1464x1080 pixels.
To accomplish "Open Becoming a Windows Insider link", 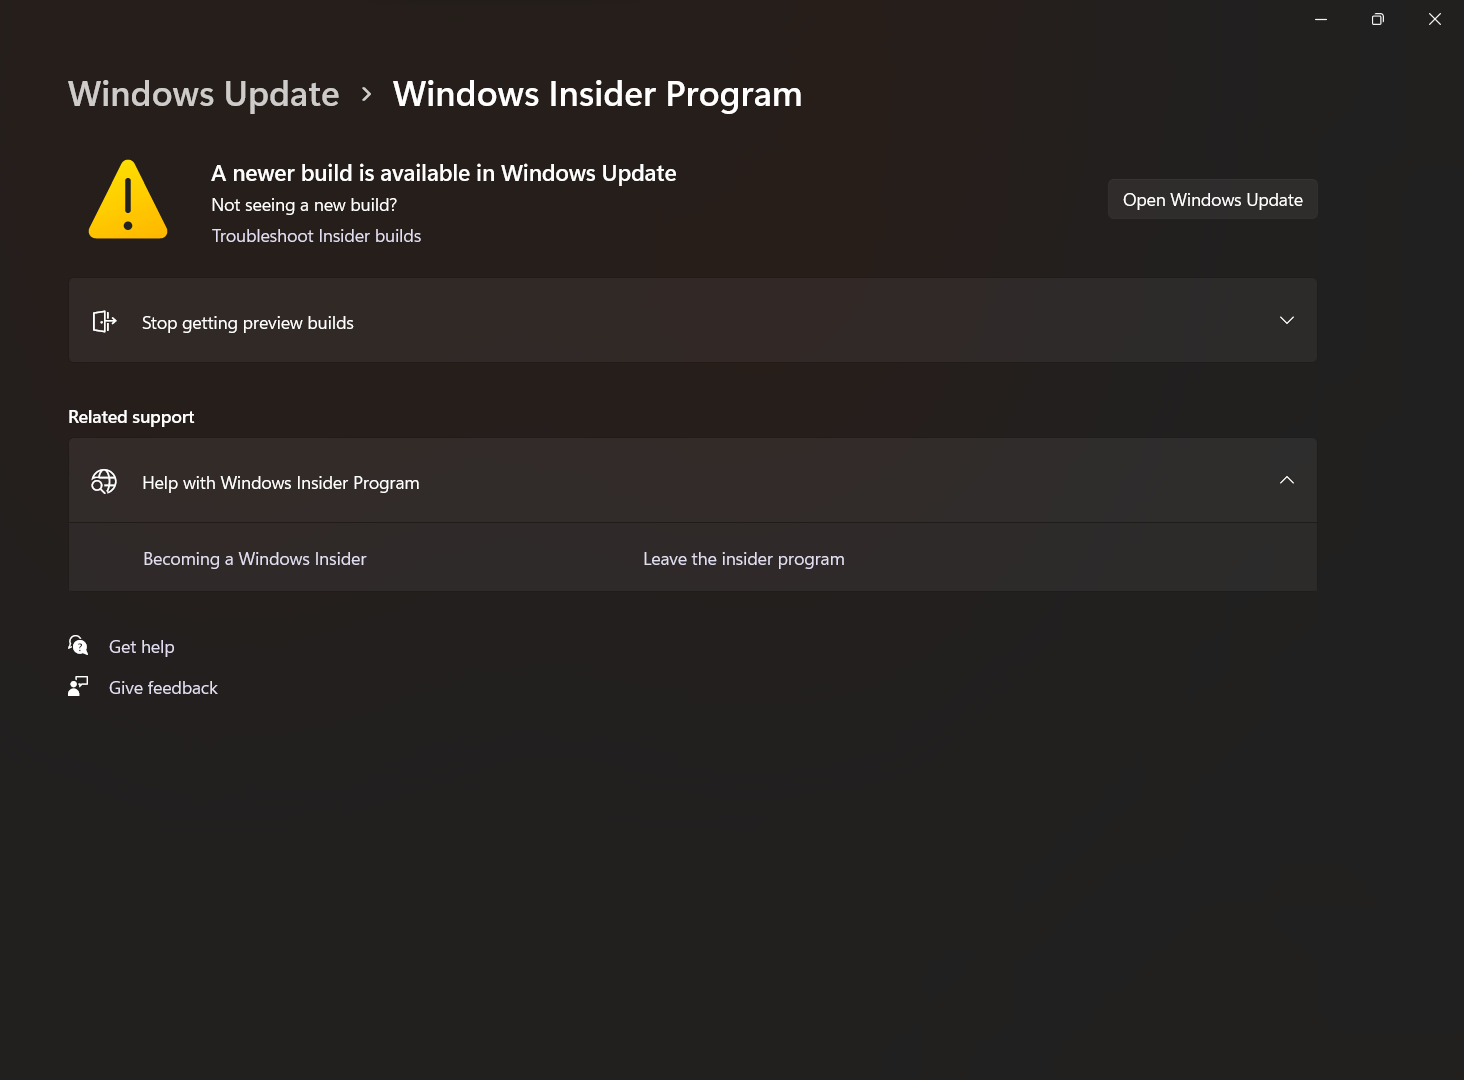I will 255,559.
